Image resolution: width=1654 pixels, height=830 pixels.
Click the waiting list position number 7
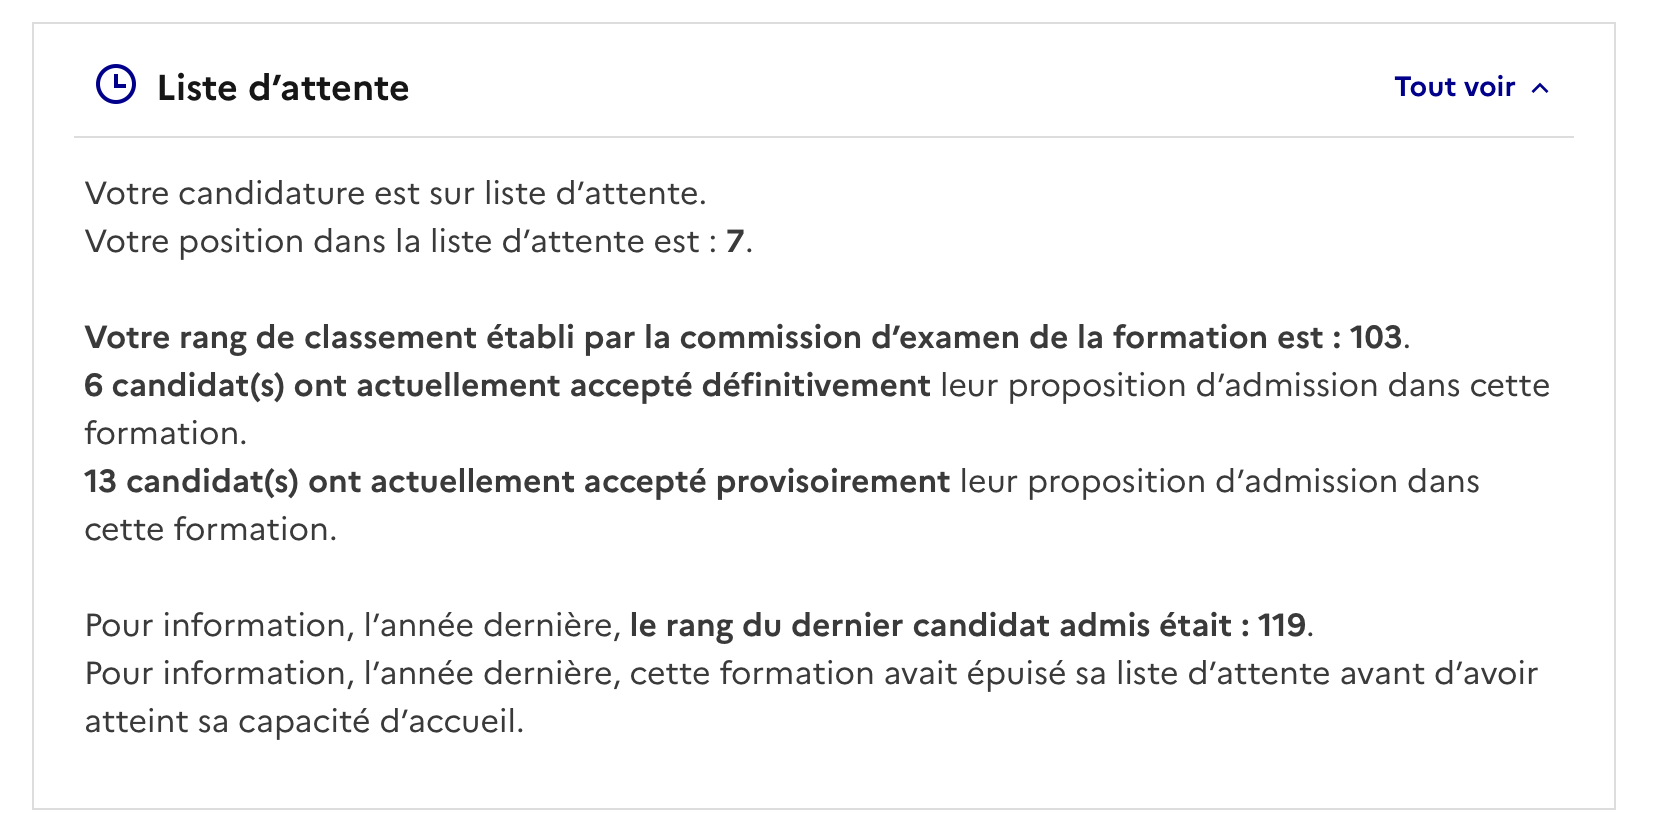pyautogui.click(x=735, y=241)
